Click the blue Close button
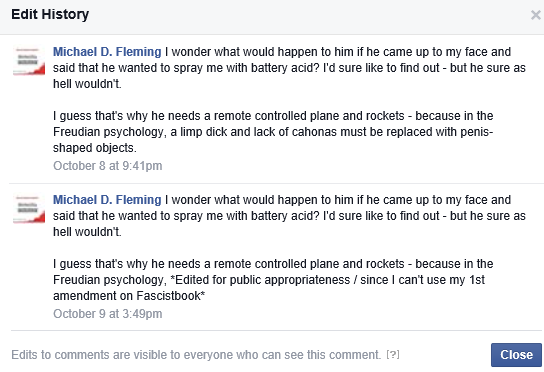The image size is (544, 372). point(516,355)
